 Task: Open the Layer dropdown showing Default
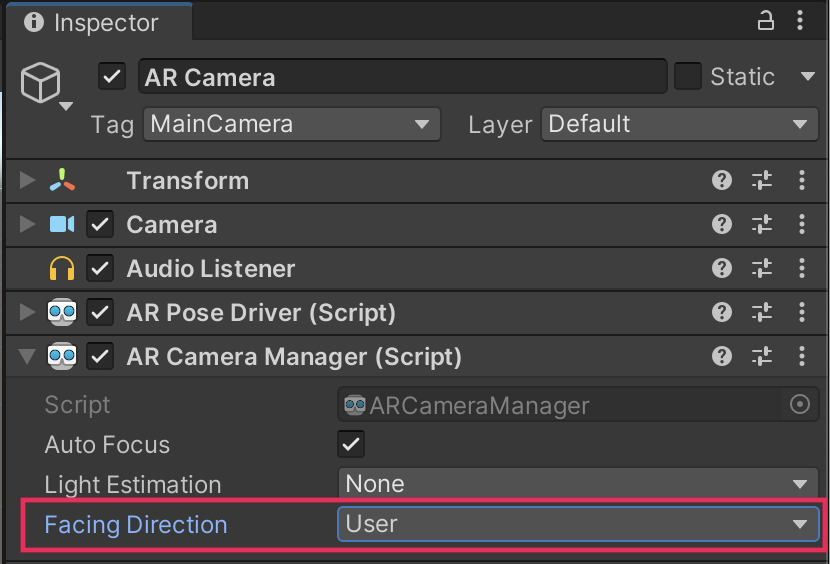[x=679, y=125]
